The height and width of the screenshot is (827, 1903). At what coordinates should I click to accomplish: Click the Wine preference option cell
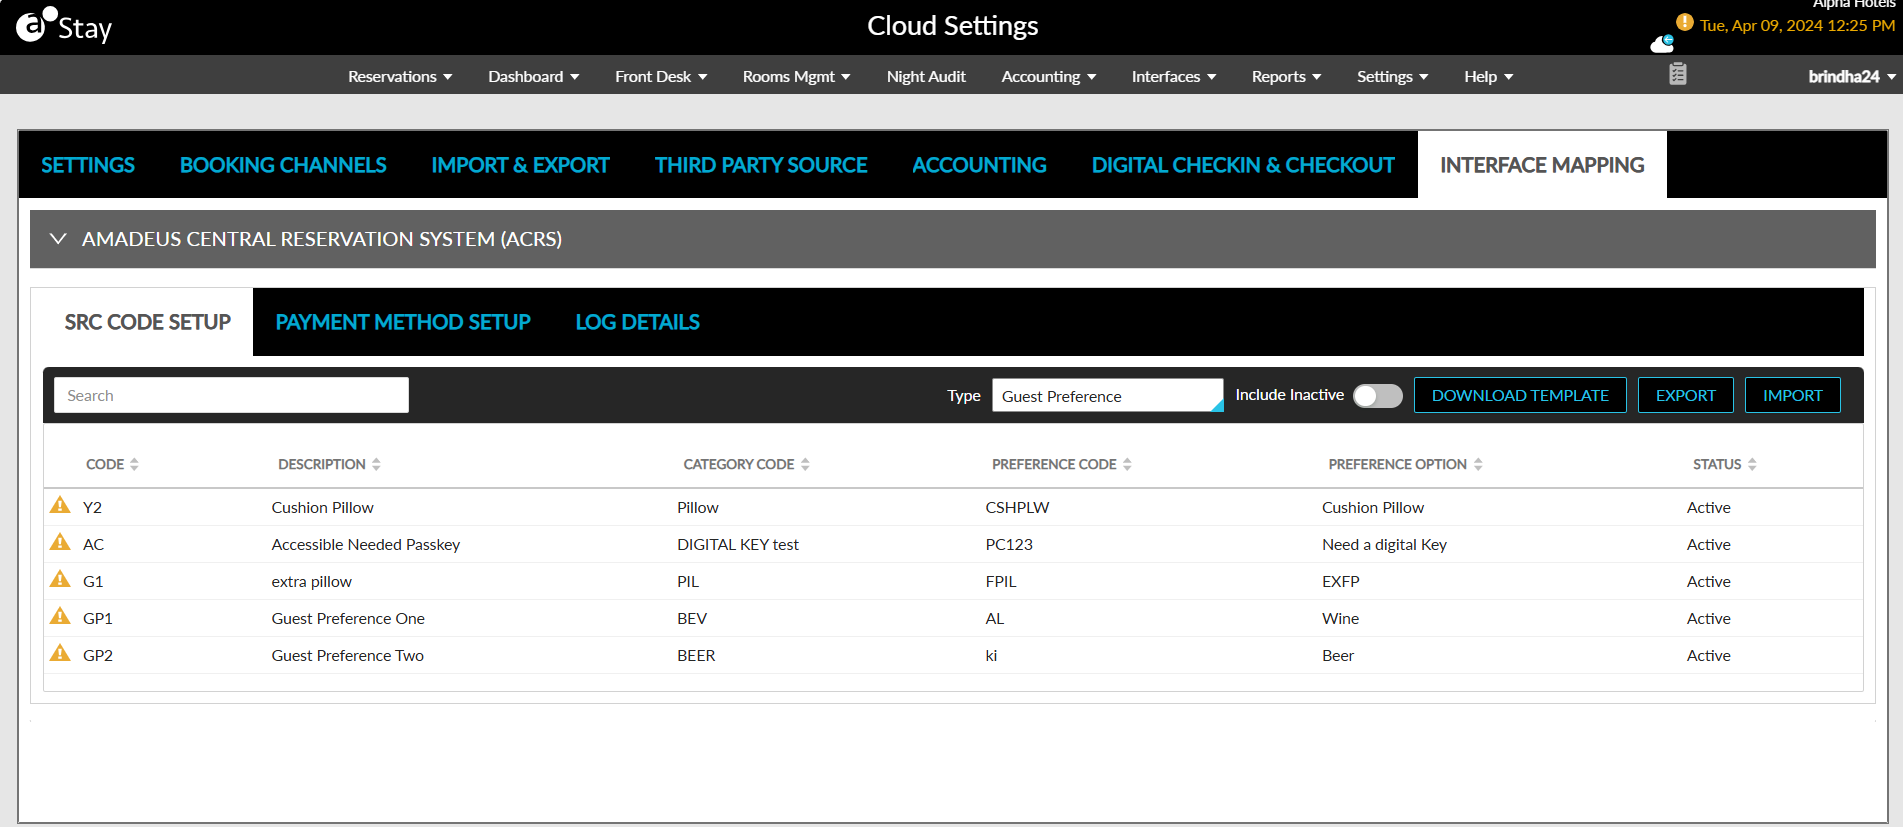pos(1340,618)
